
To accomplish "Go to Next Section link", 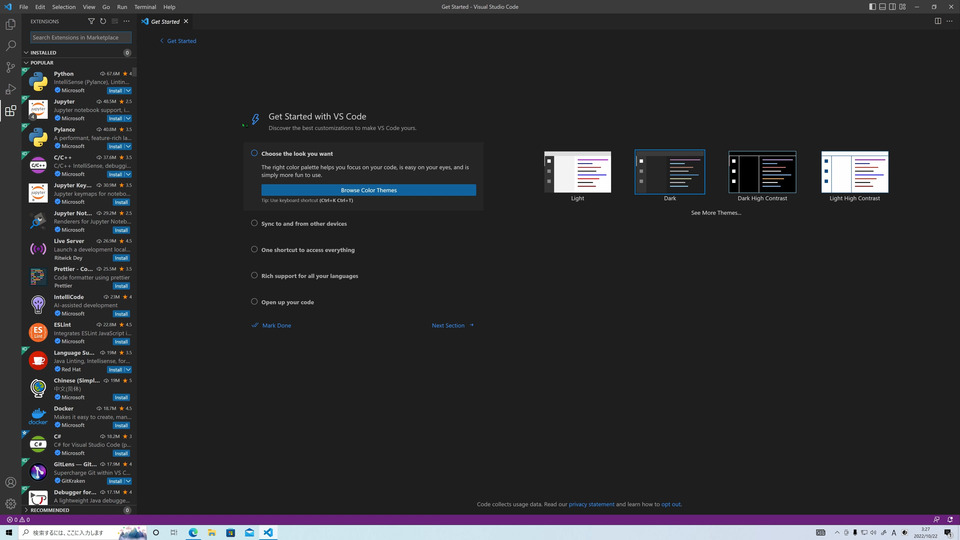I will pyautogui.click(x=452, y=325).
